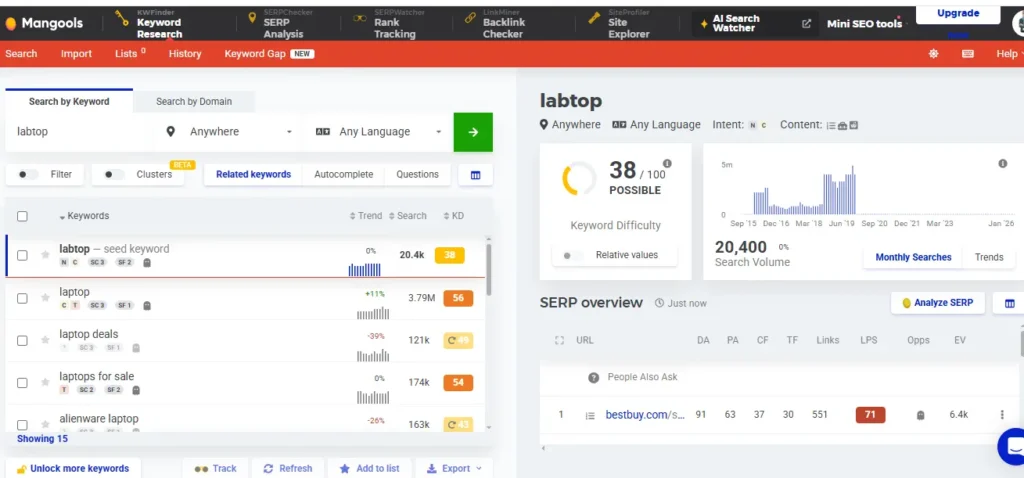The image size is (1024, 478).
Task: Open the bestbuy.com result link
Action: pos(645,415)
